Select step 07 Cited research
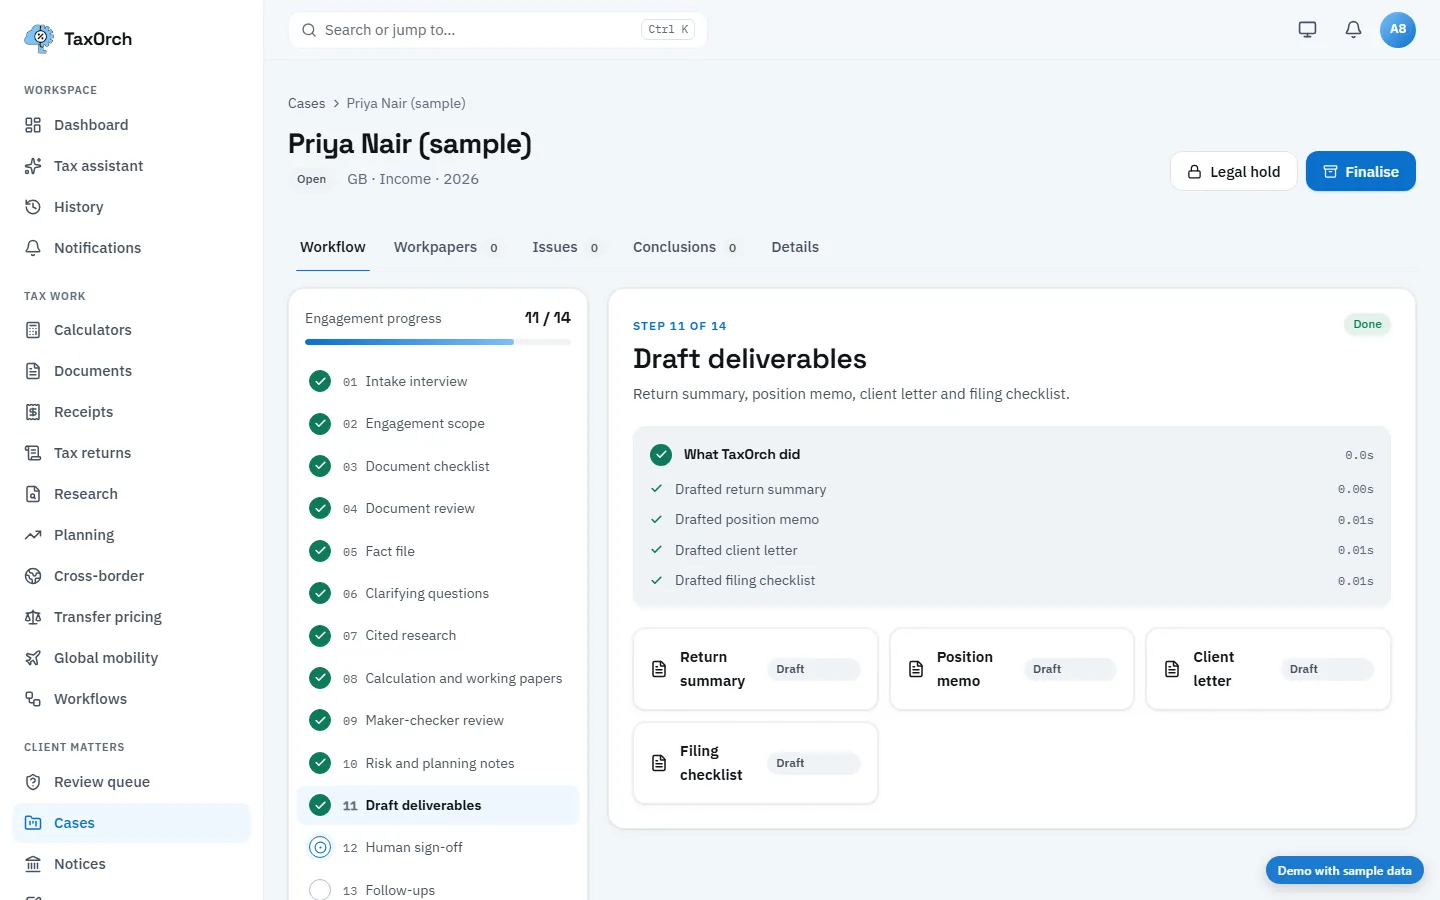Screen dimensions: 1440x900 (x=438, y=635)
